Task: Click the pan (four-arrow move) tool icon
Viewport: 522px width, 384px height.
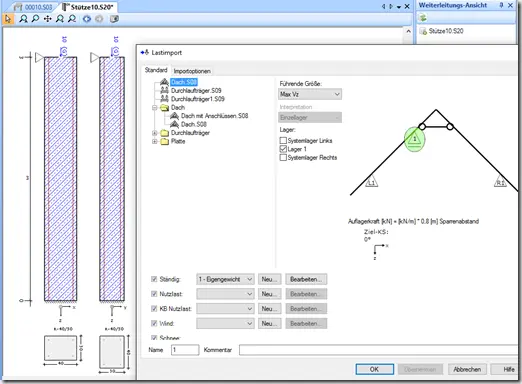Action: [48, 19]
